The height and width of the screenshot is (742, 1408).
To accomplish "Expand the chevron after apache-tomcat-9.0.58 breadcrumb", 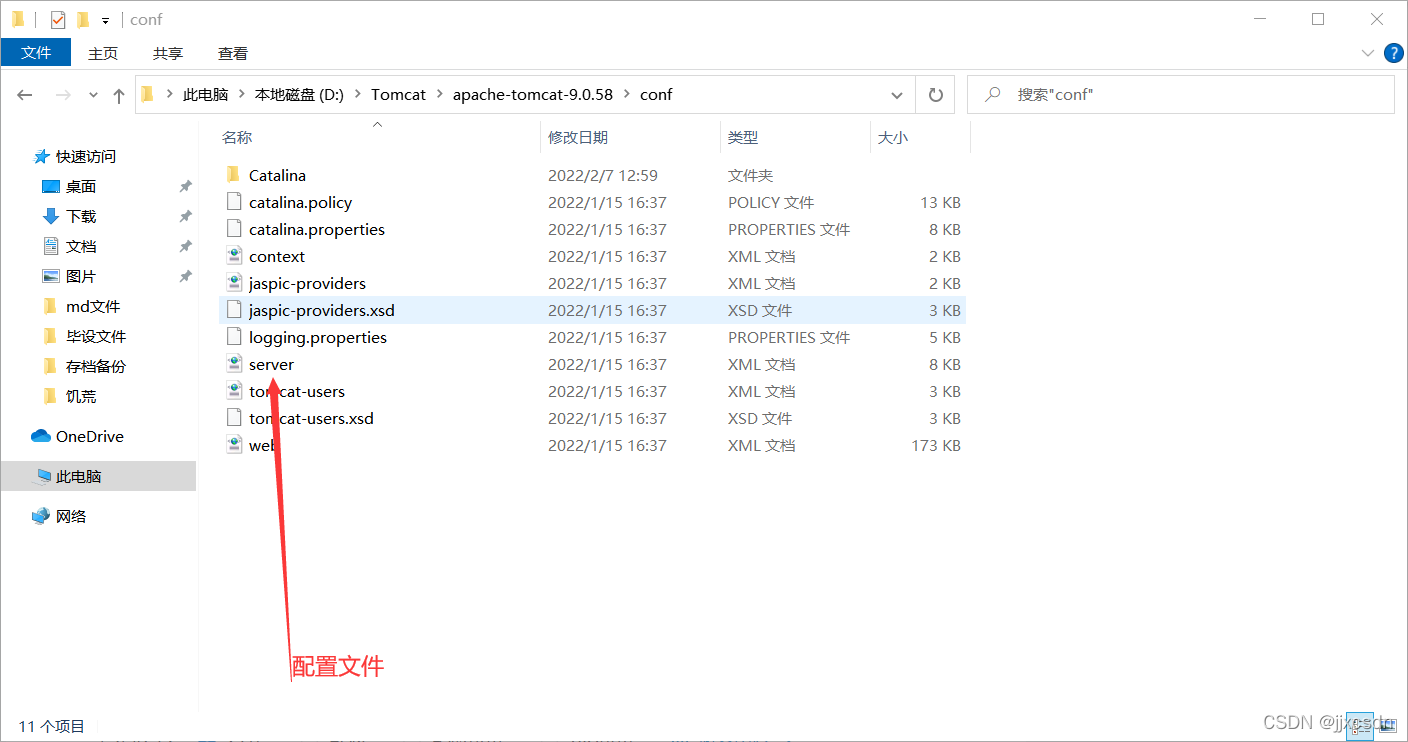I will pos(627,94).
